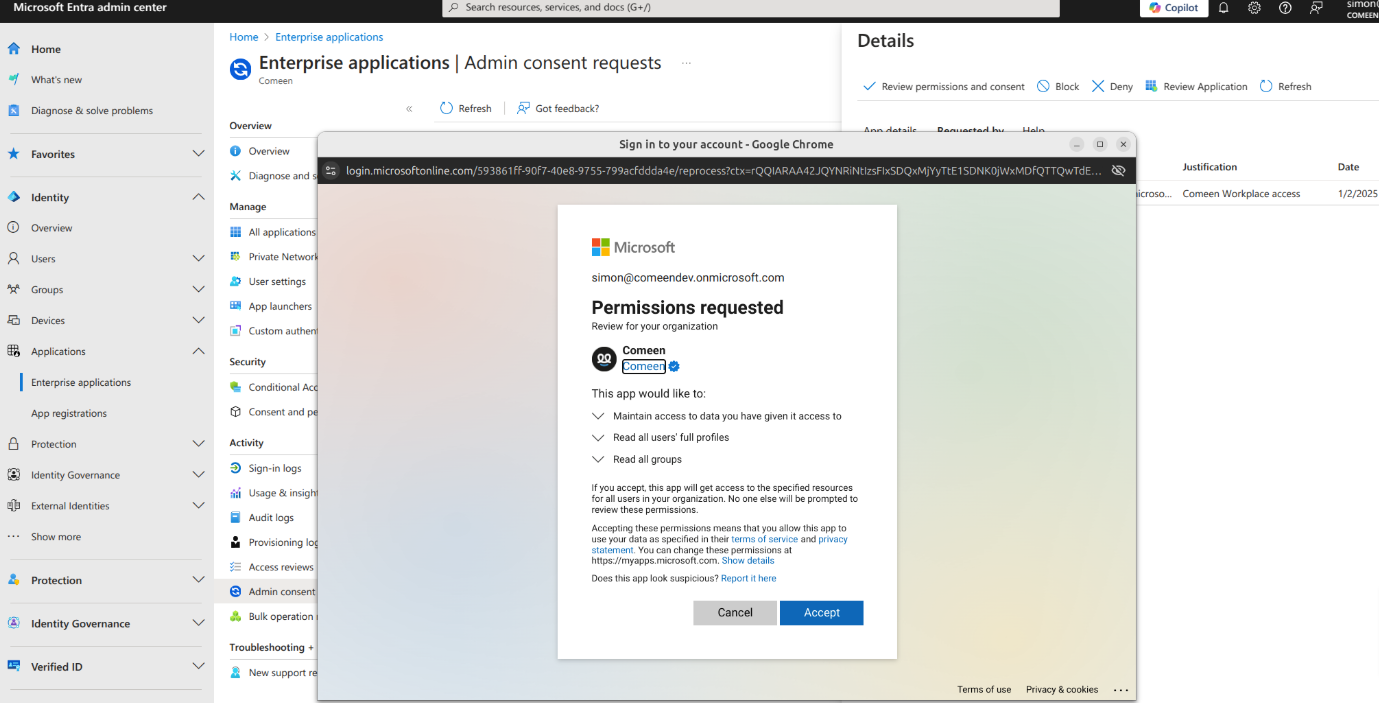This screenshot has width=1379, height=703.
Task: Collapse the Identity section
Action: pos(198,197)
